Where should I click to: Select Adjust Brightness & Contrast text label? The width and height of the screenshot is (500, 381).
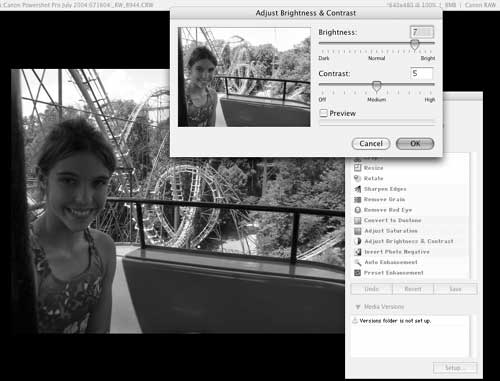pyautogui.click(x=409, y=241)
